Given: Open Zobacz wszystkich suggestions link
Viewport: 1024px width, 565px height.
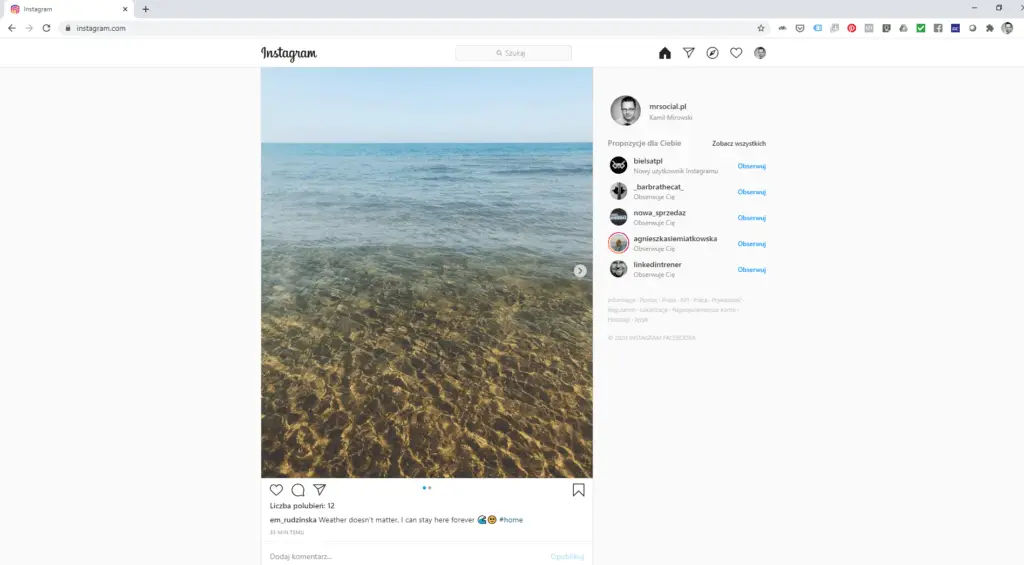Looking at the screenshot, I should [738, 144].
